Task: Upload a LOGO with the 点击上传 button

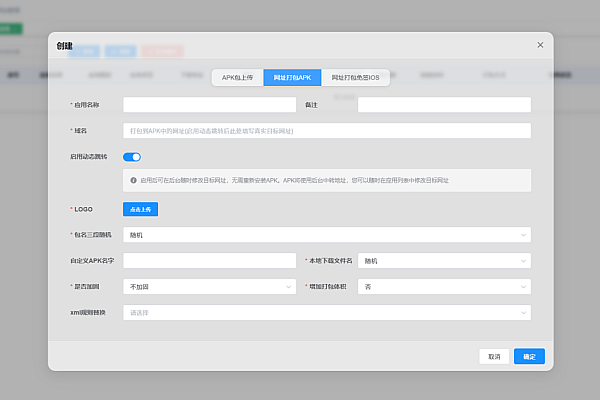Action: click(x=140, y=209)
